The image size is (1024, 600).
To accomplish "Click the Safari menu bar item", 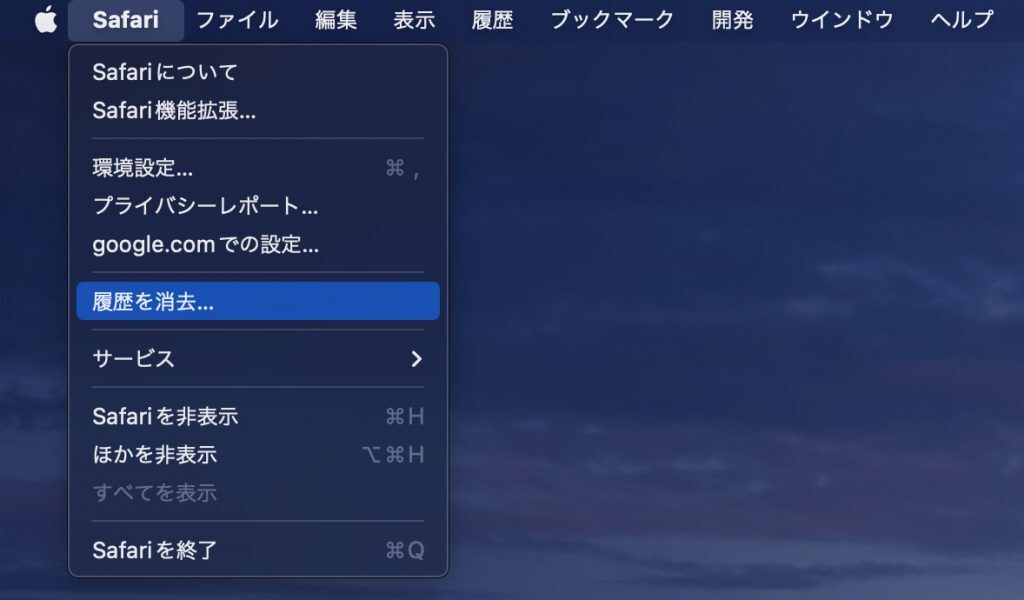I will [125, 20].
